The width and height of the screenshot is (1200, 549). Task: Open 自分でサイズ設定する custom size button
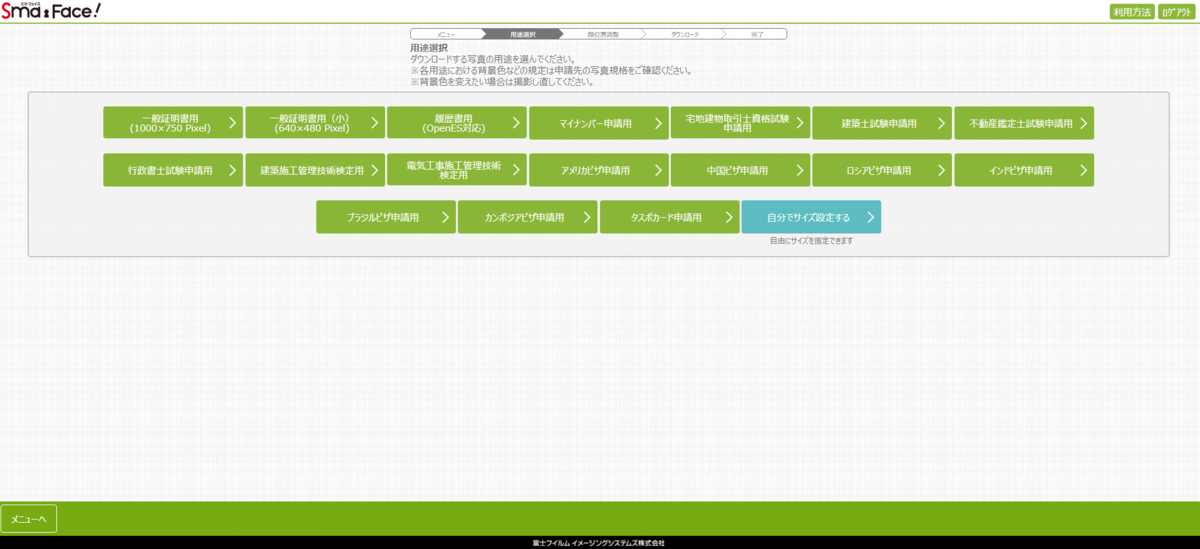[811, 217]
